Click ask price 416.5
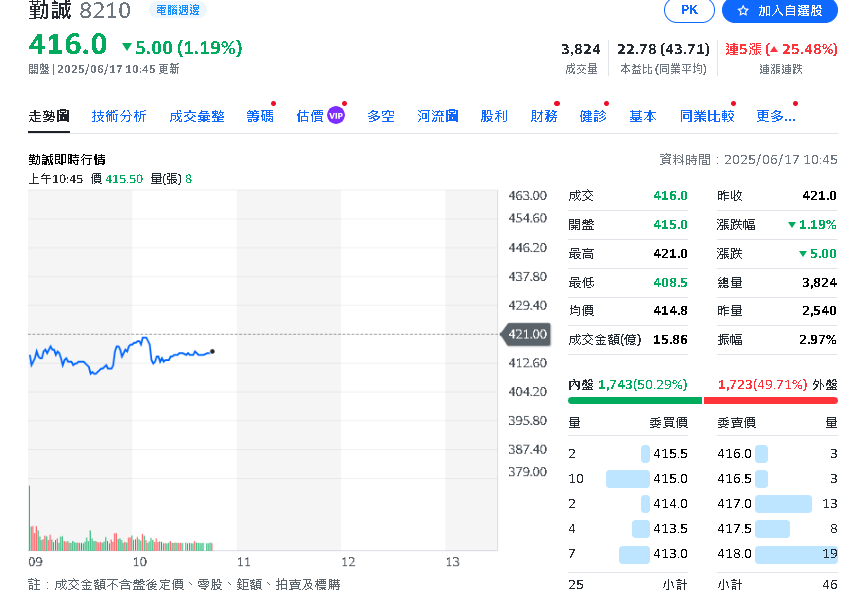 click(734, 479)
